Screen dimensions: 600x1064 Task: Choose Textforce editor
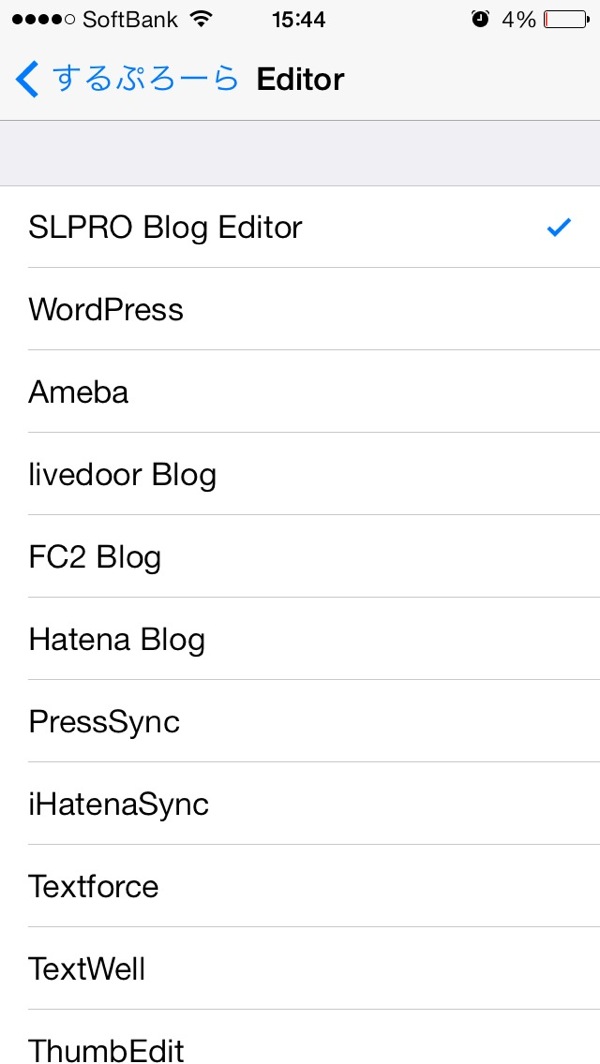point(300,886)
